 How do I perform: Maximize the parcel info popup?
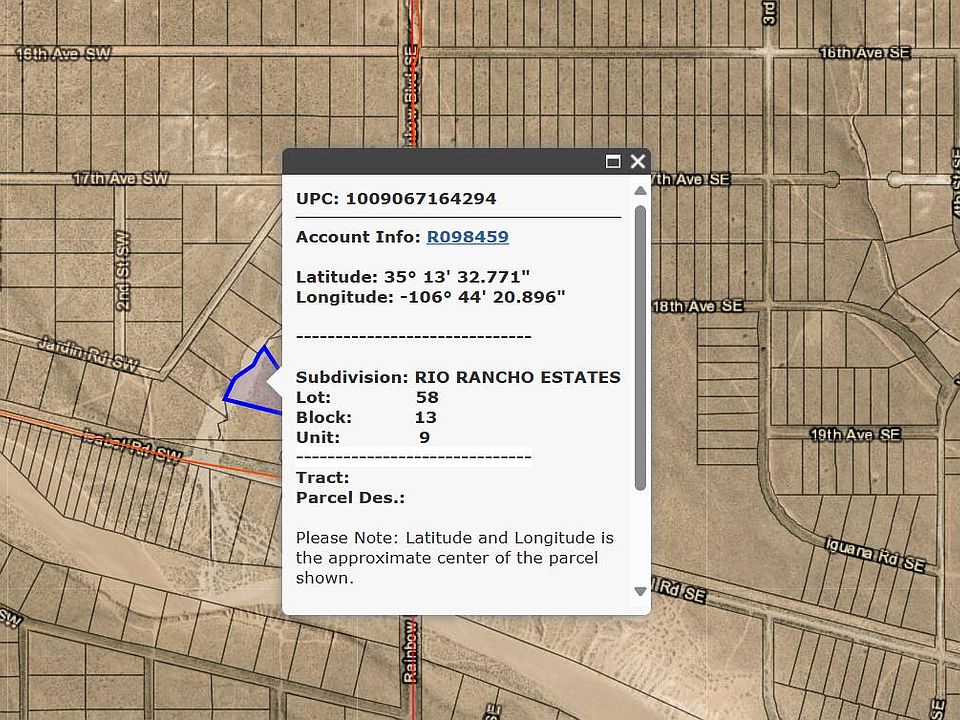pos(613,161)
